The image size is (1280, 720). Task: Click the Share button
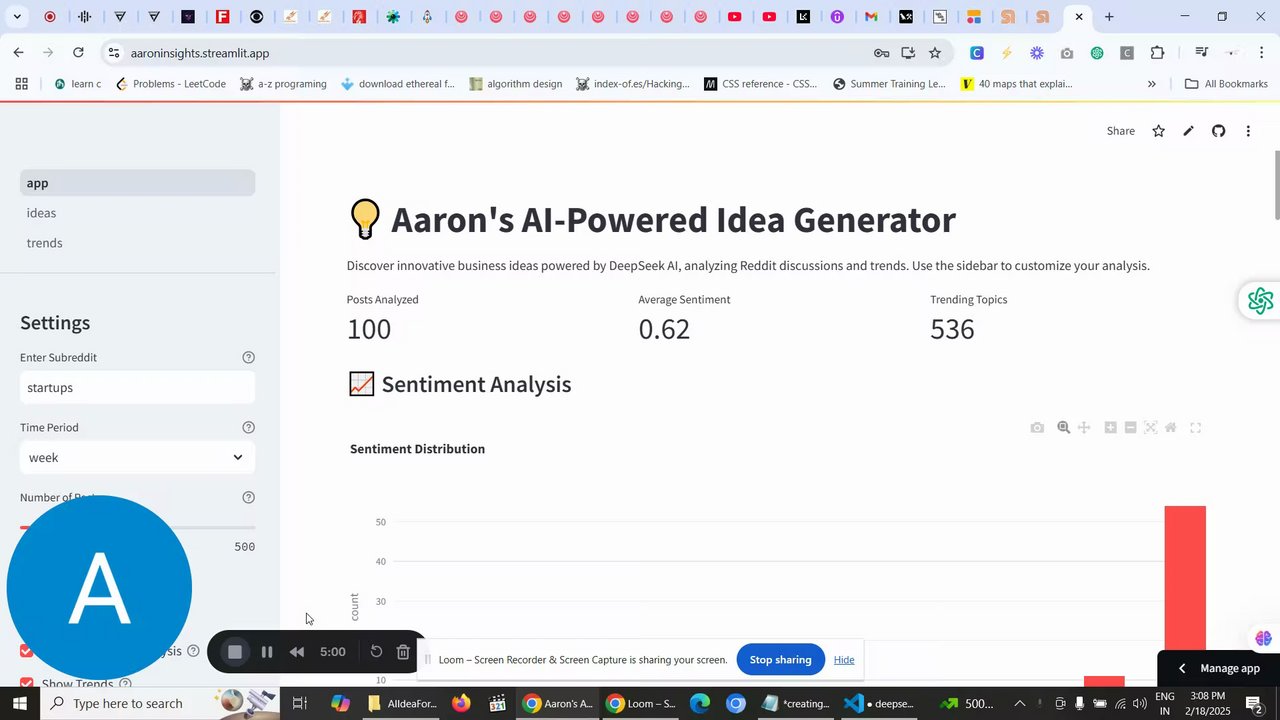click(1120, 131)
